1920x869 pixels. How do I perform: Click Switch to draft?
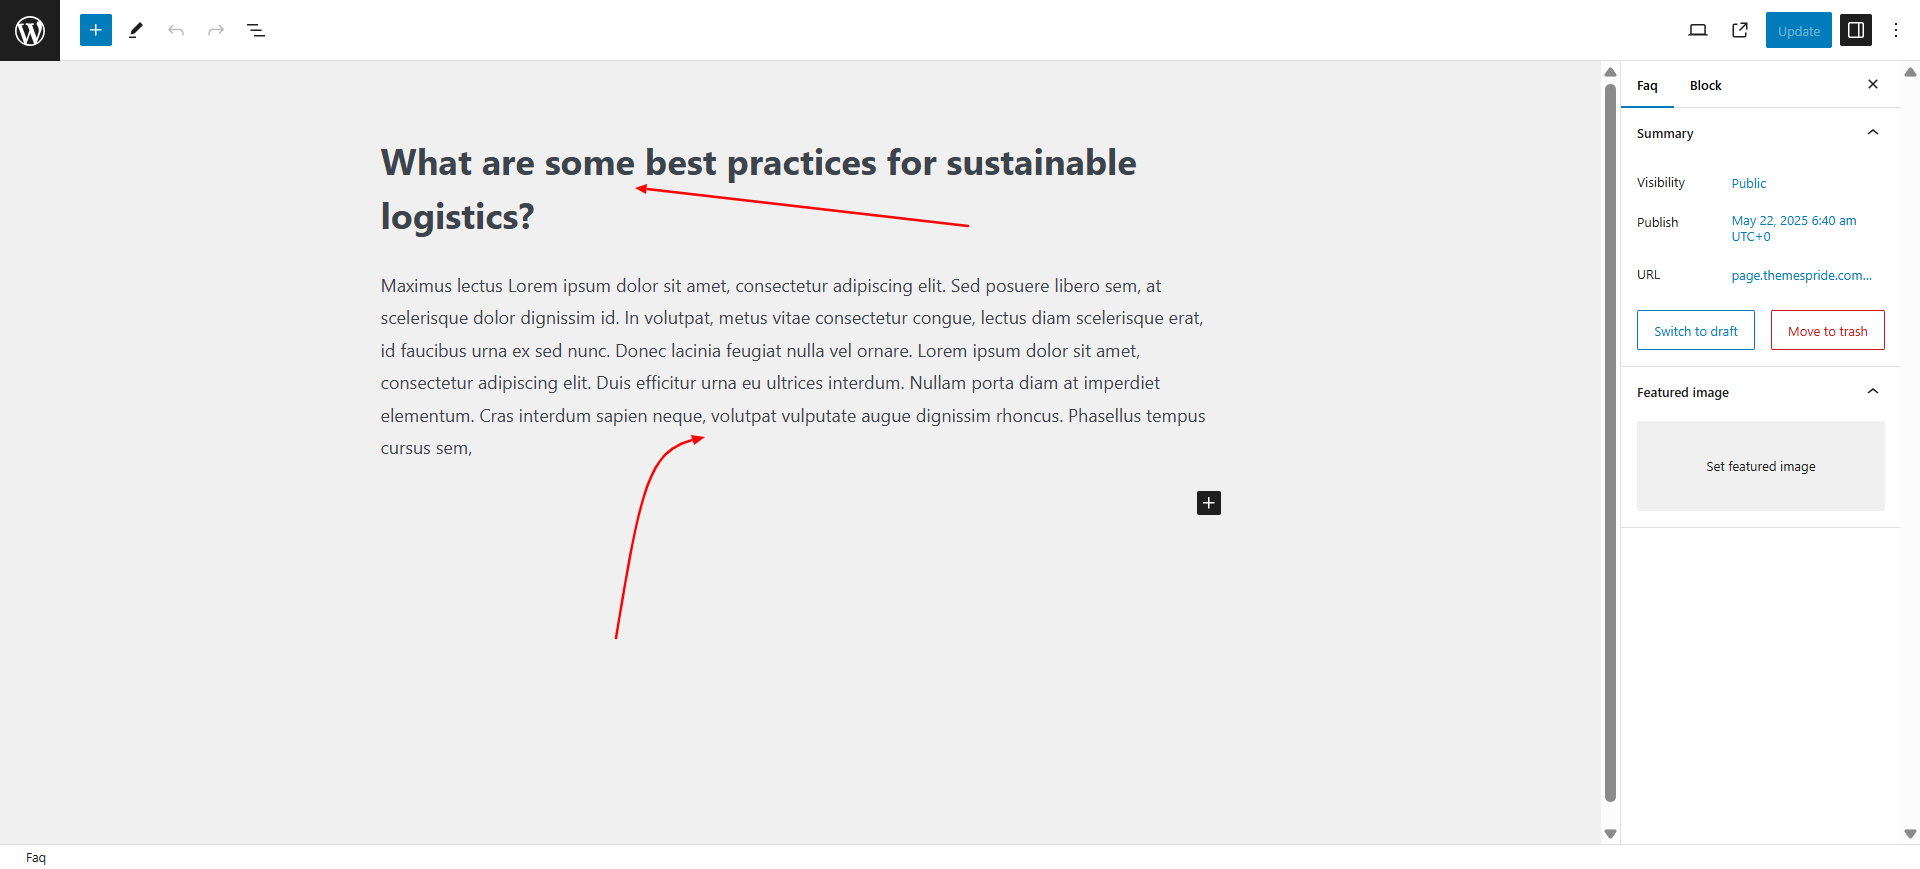[1696, 330]
